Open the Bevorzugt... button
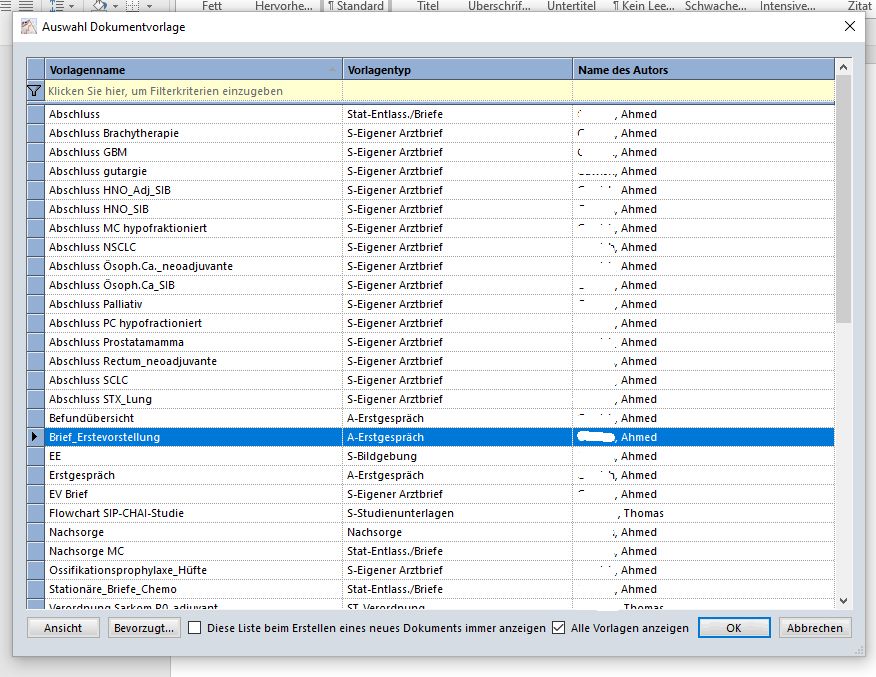This screenshot has height=677, width=876. coord(144,628)
